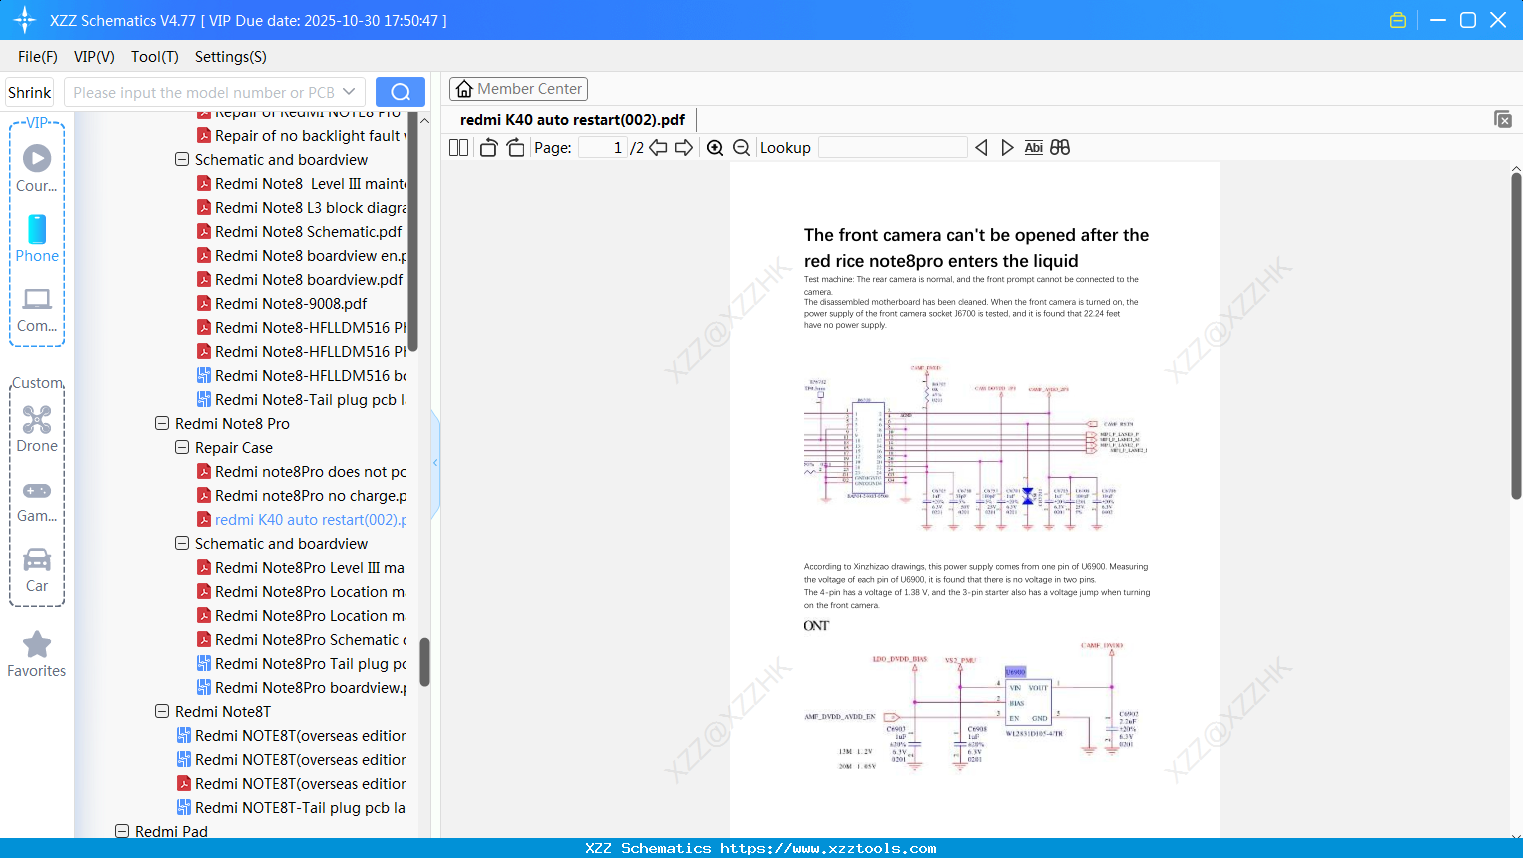Click the binoculars search icon
The image size is (1523, 858).
pyautogui.click(x=1060, y=148)
